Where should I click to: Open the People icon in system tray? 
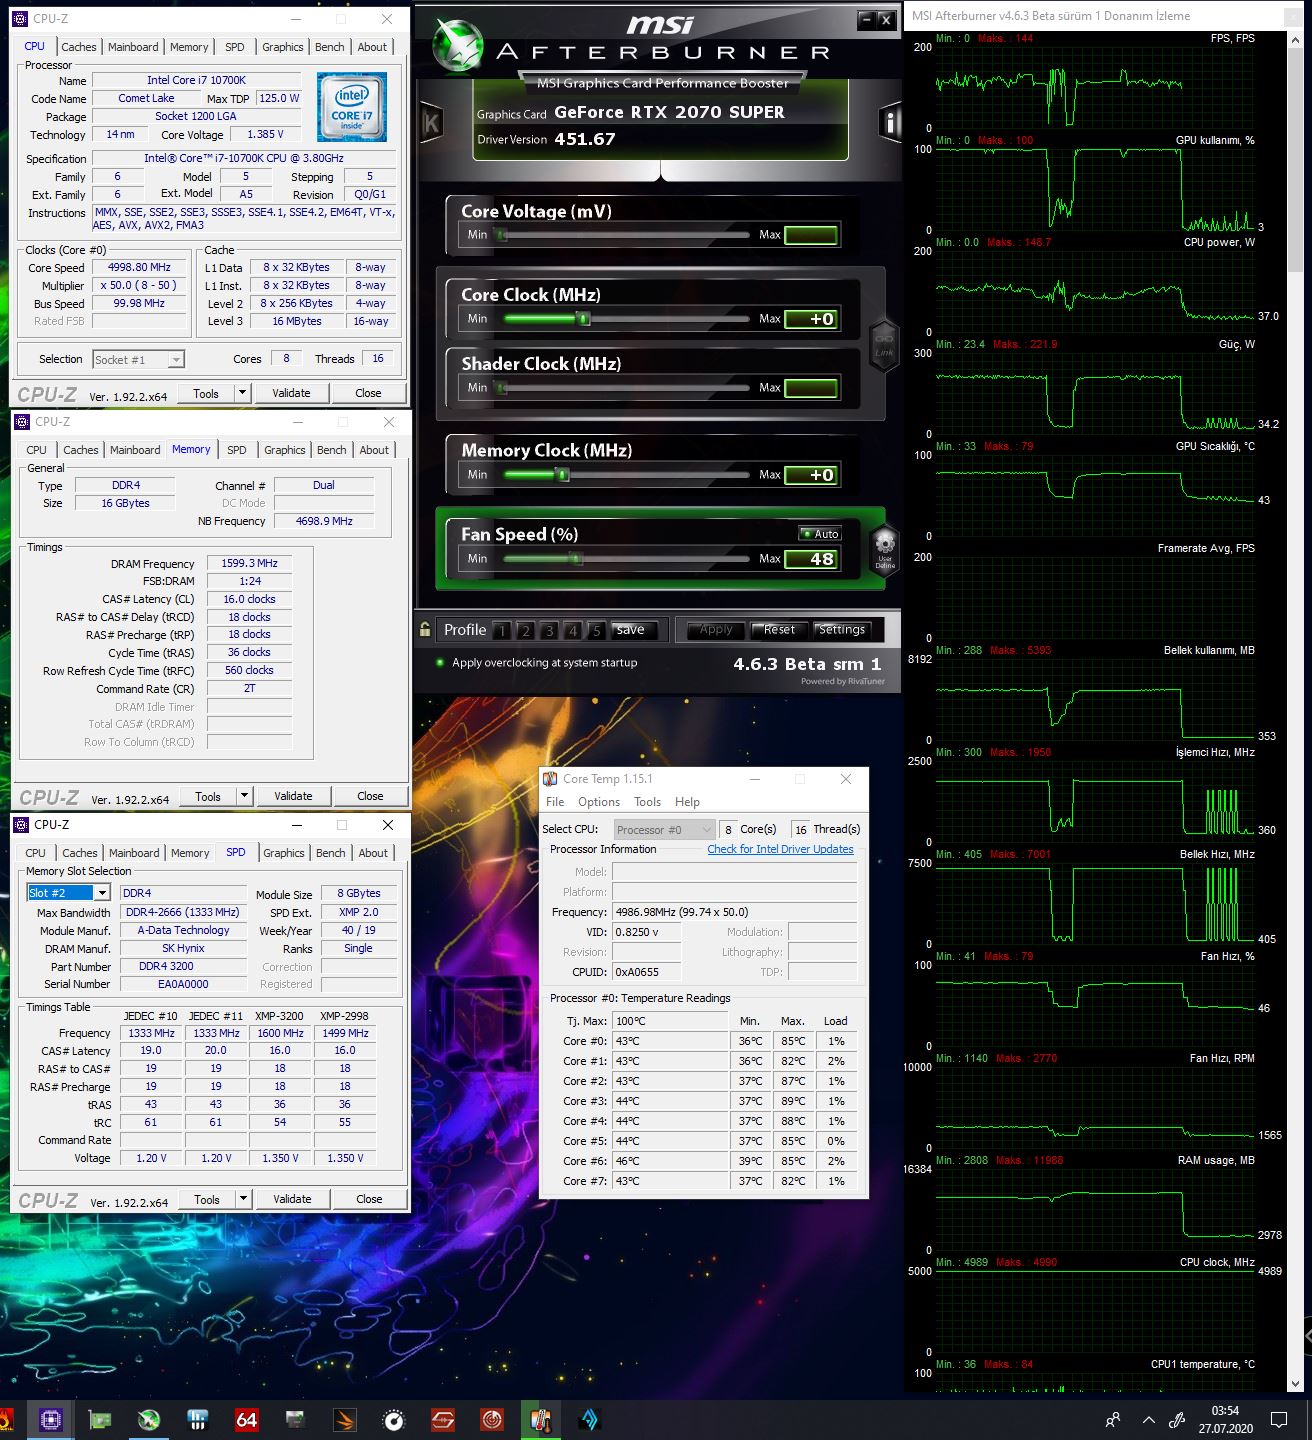[1112, 1420]
